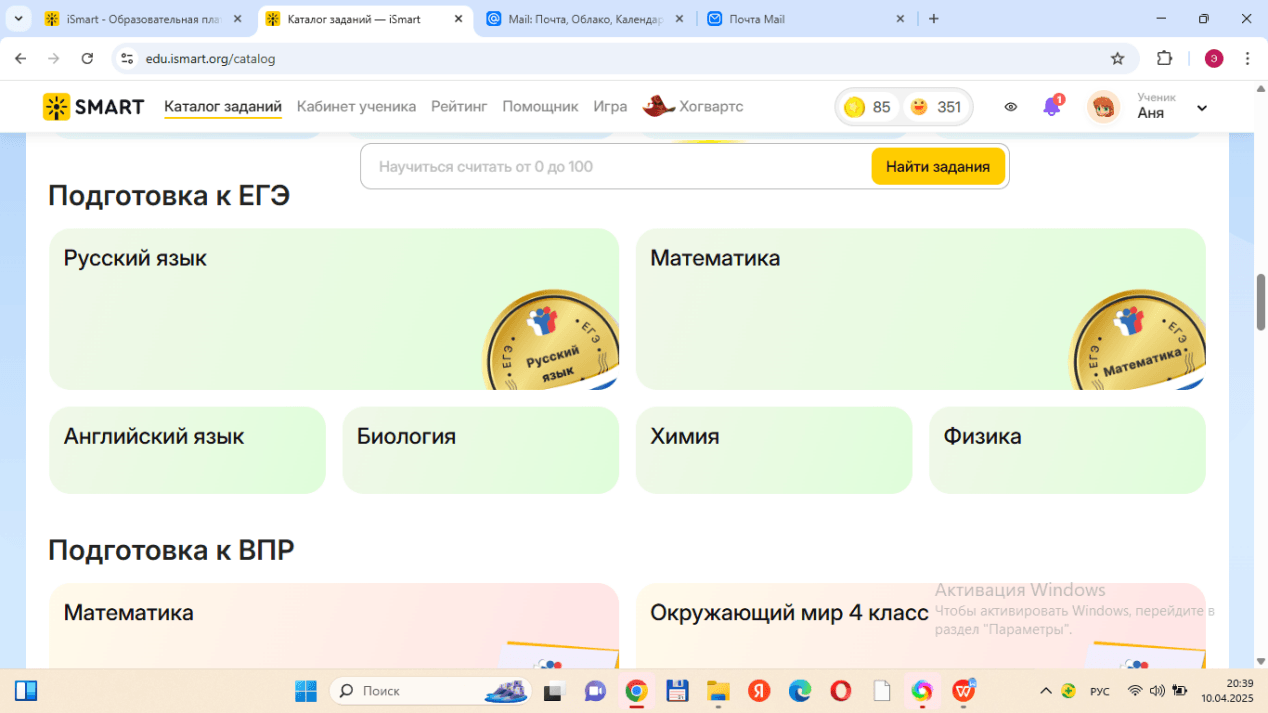The width and height of the screenshot is (1268, 713).
Task: Open the browser extensions puzzle icon
Action: coord(1164,59)
